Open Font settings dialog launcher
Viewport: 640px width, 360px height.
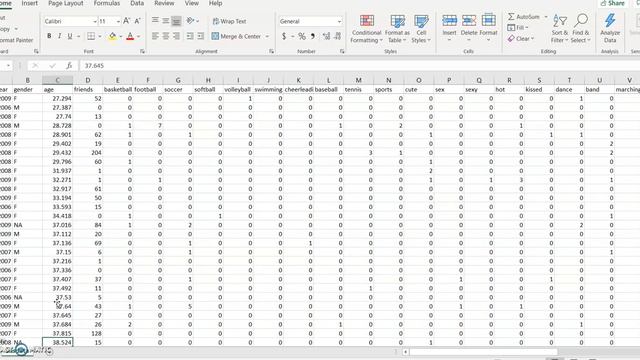142,51
